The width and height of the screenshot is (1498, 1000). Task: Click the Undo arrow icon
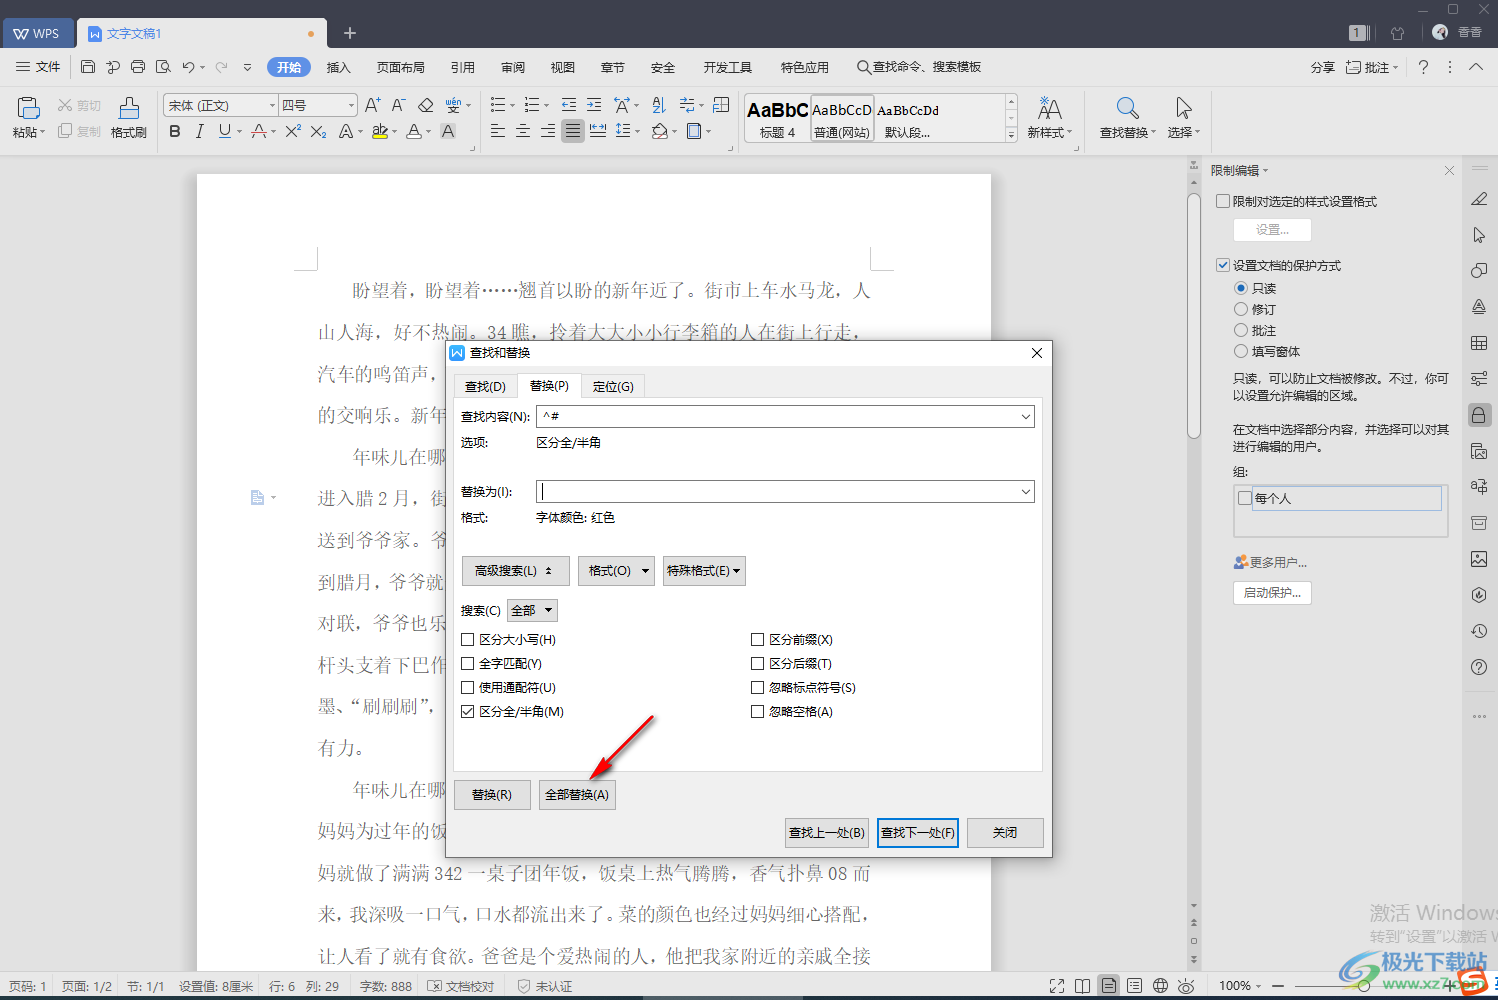pyautogui.click(x=188, y=67)
